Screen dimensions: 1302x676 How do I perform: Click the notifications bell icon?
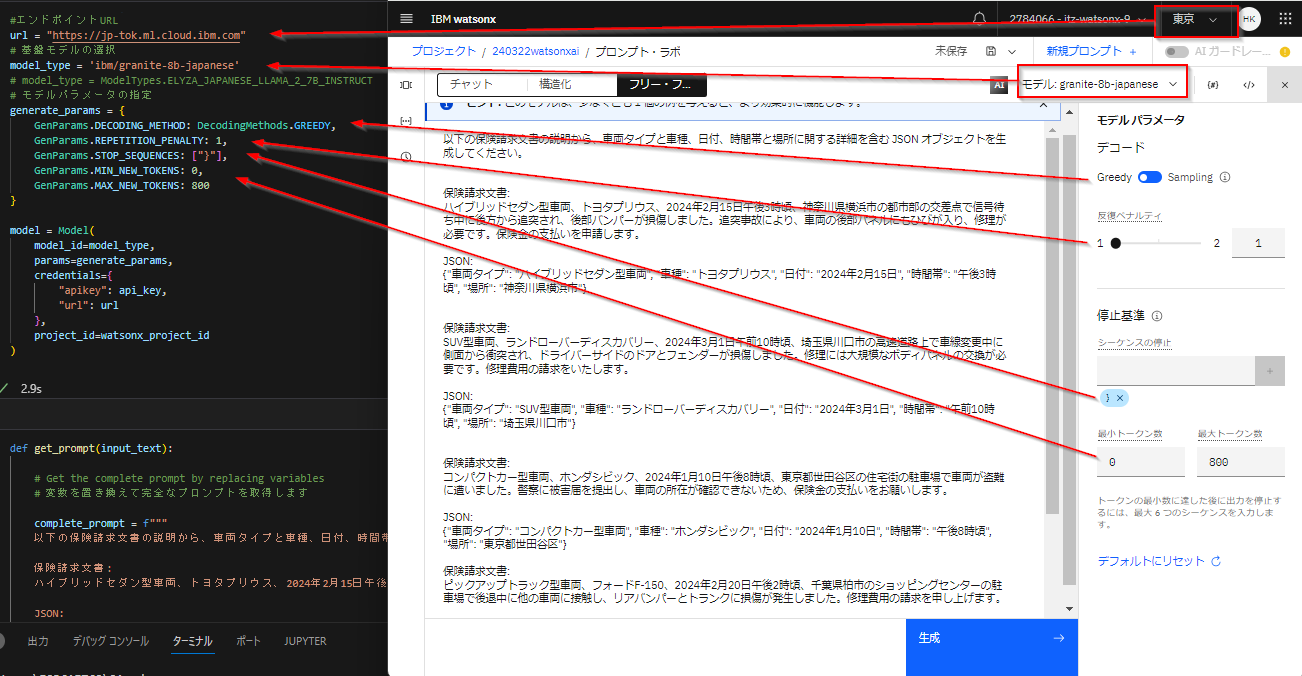click(x=979, y=19)
